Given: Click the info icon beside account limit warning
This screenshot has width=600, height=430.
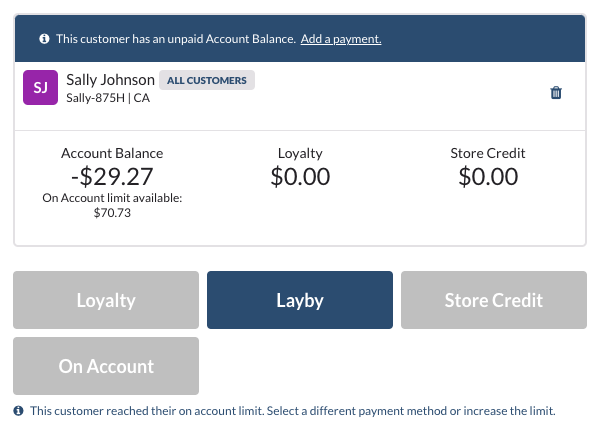Looking at the screenshot, I should [18, 410].
